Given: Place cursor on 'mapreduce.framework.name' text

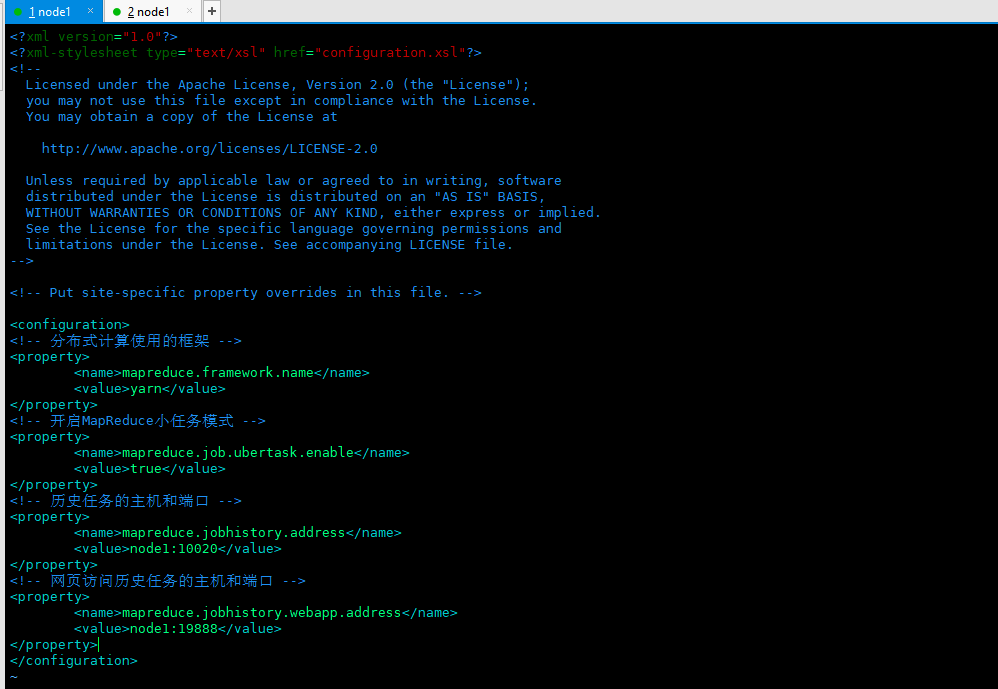Looking at the screenshot, I should click(x=218, y=373).
